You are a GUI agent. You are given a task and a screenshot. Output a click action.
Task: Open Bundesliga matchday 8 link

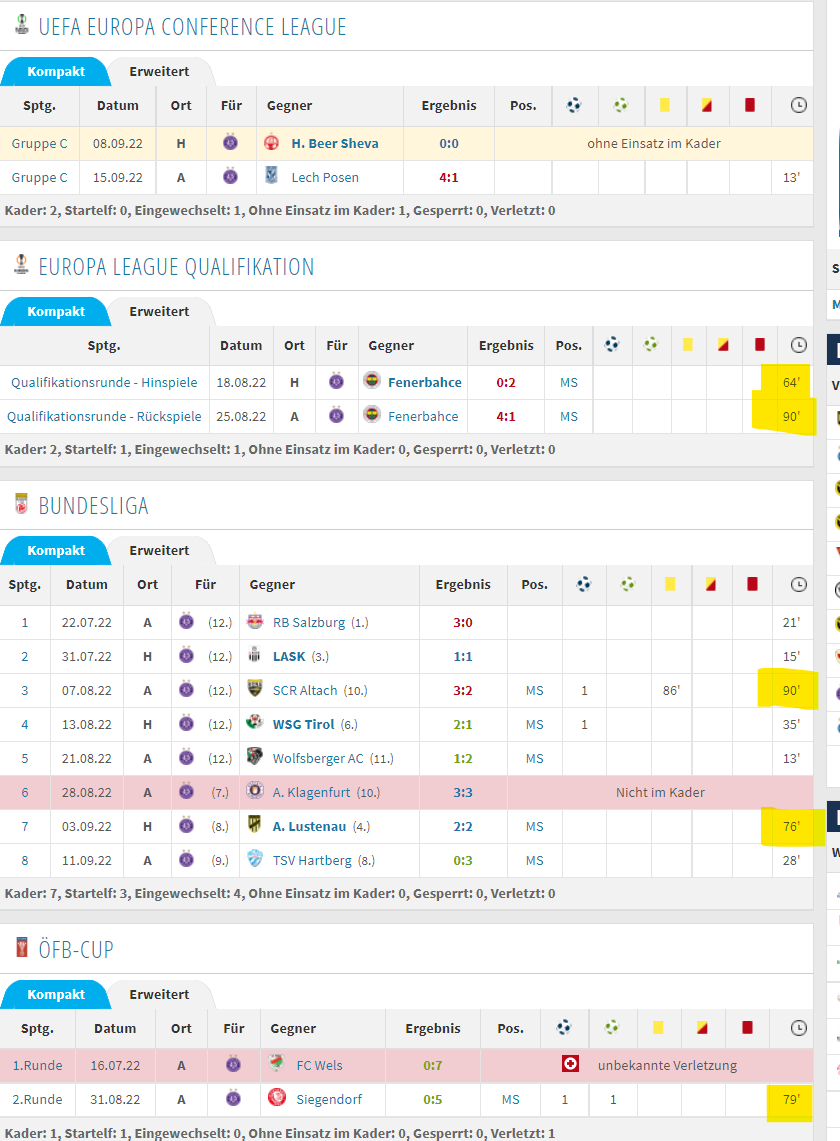click(x=25, y=861)
